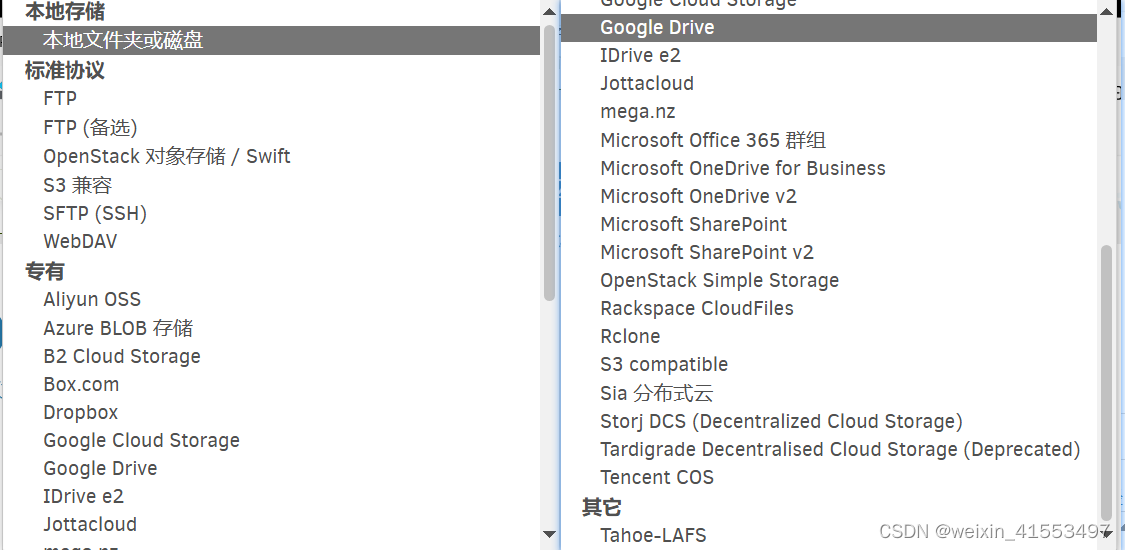Select the highlighted 本地文件夹或磁盘 option
The width and height of the screenshot is (1125, 550).
click(271, 40)
